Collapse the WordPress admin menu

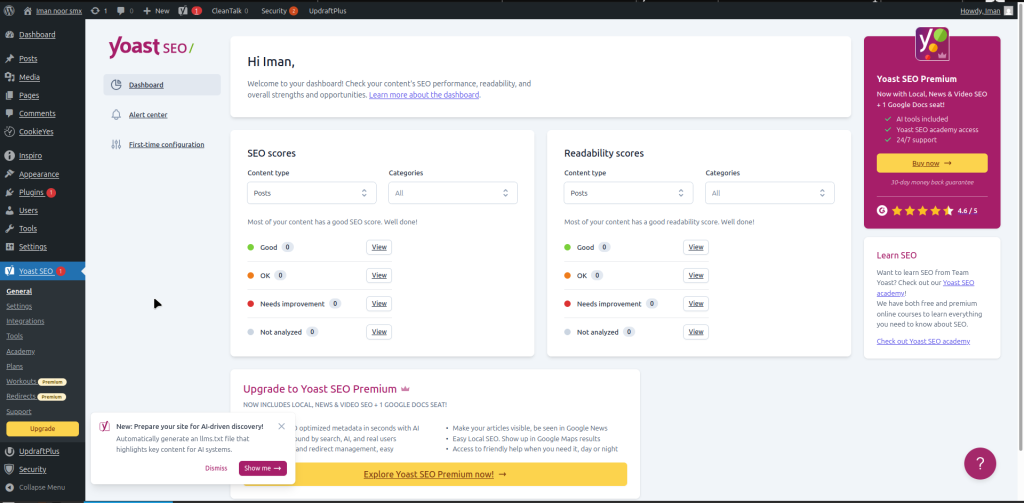[40, 487]
